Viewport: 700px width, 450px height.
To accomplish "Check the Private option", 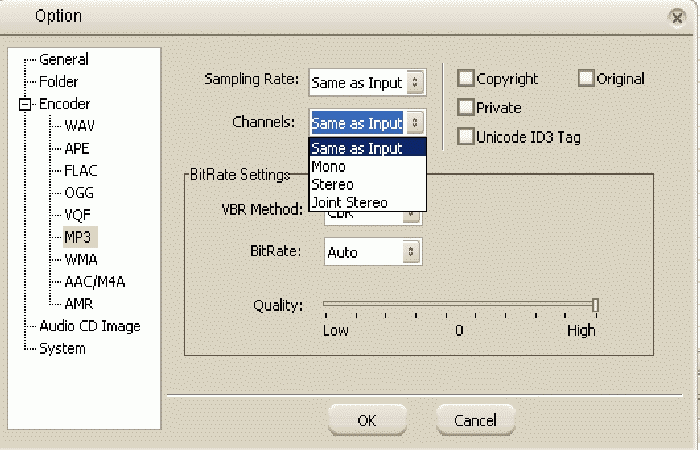I will pyautogui.click(x=466, y=108).
